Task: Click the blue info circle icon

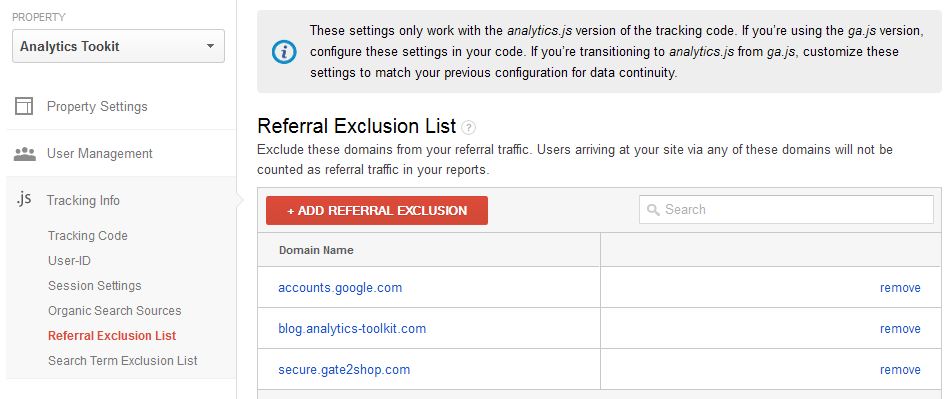Action: (x=284, y=53)
